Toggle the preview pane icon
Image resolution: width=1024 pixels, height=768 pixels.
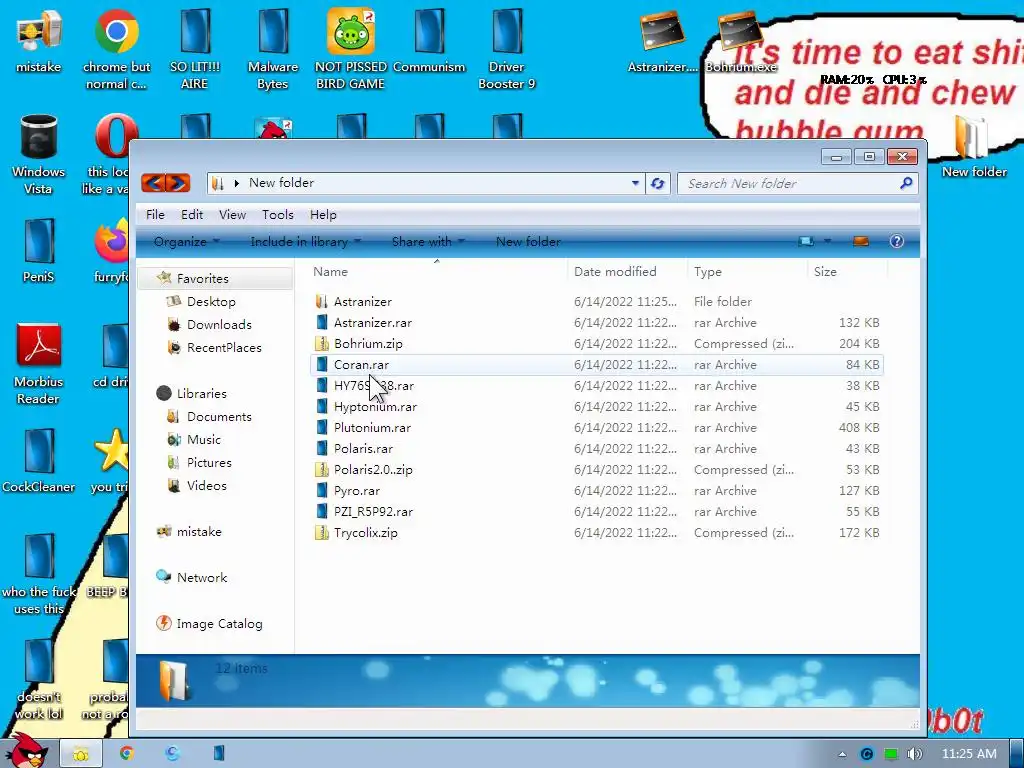click(861, 242)
